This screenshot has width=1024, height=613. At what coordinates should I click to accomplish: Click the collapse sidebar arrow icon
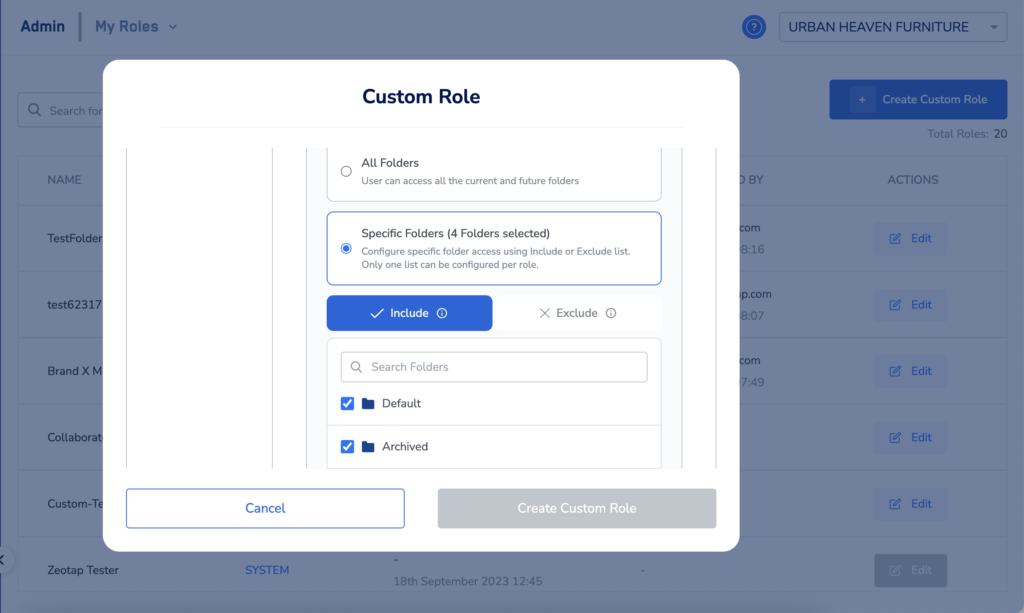click(3, 559)
